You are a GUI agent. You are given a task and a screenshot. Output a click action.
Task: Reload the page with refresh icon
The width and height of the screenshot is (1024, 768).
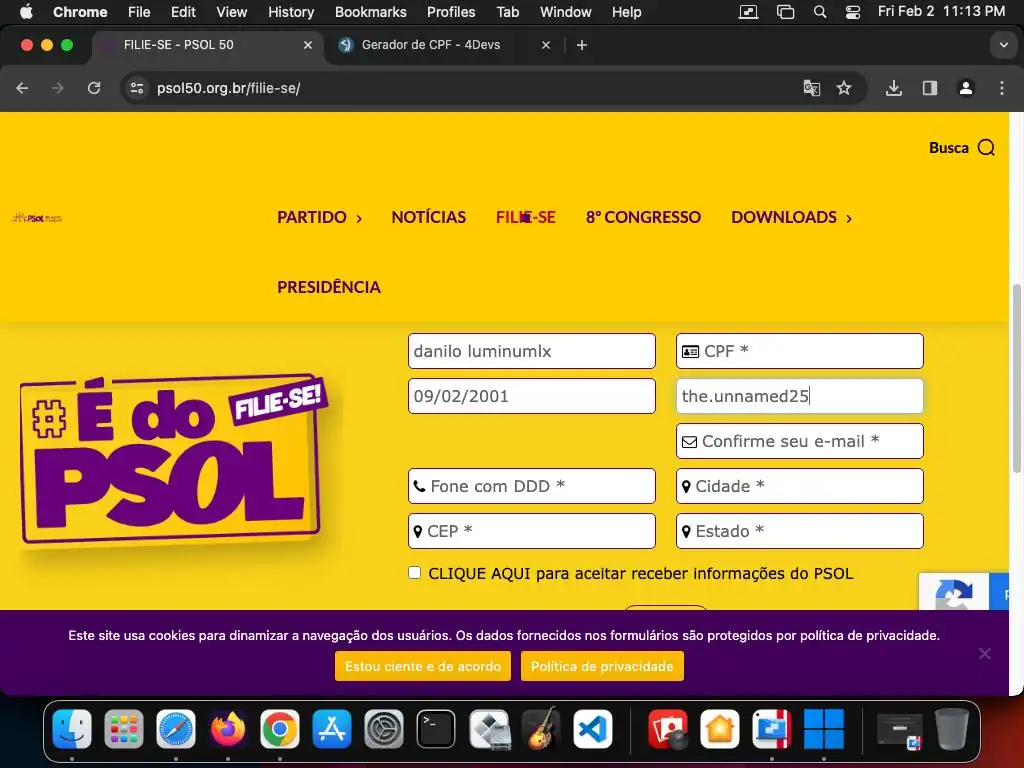[x=94, y=88]
